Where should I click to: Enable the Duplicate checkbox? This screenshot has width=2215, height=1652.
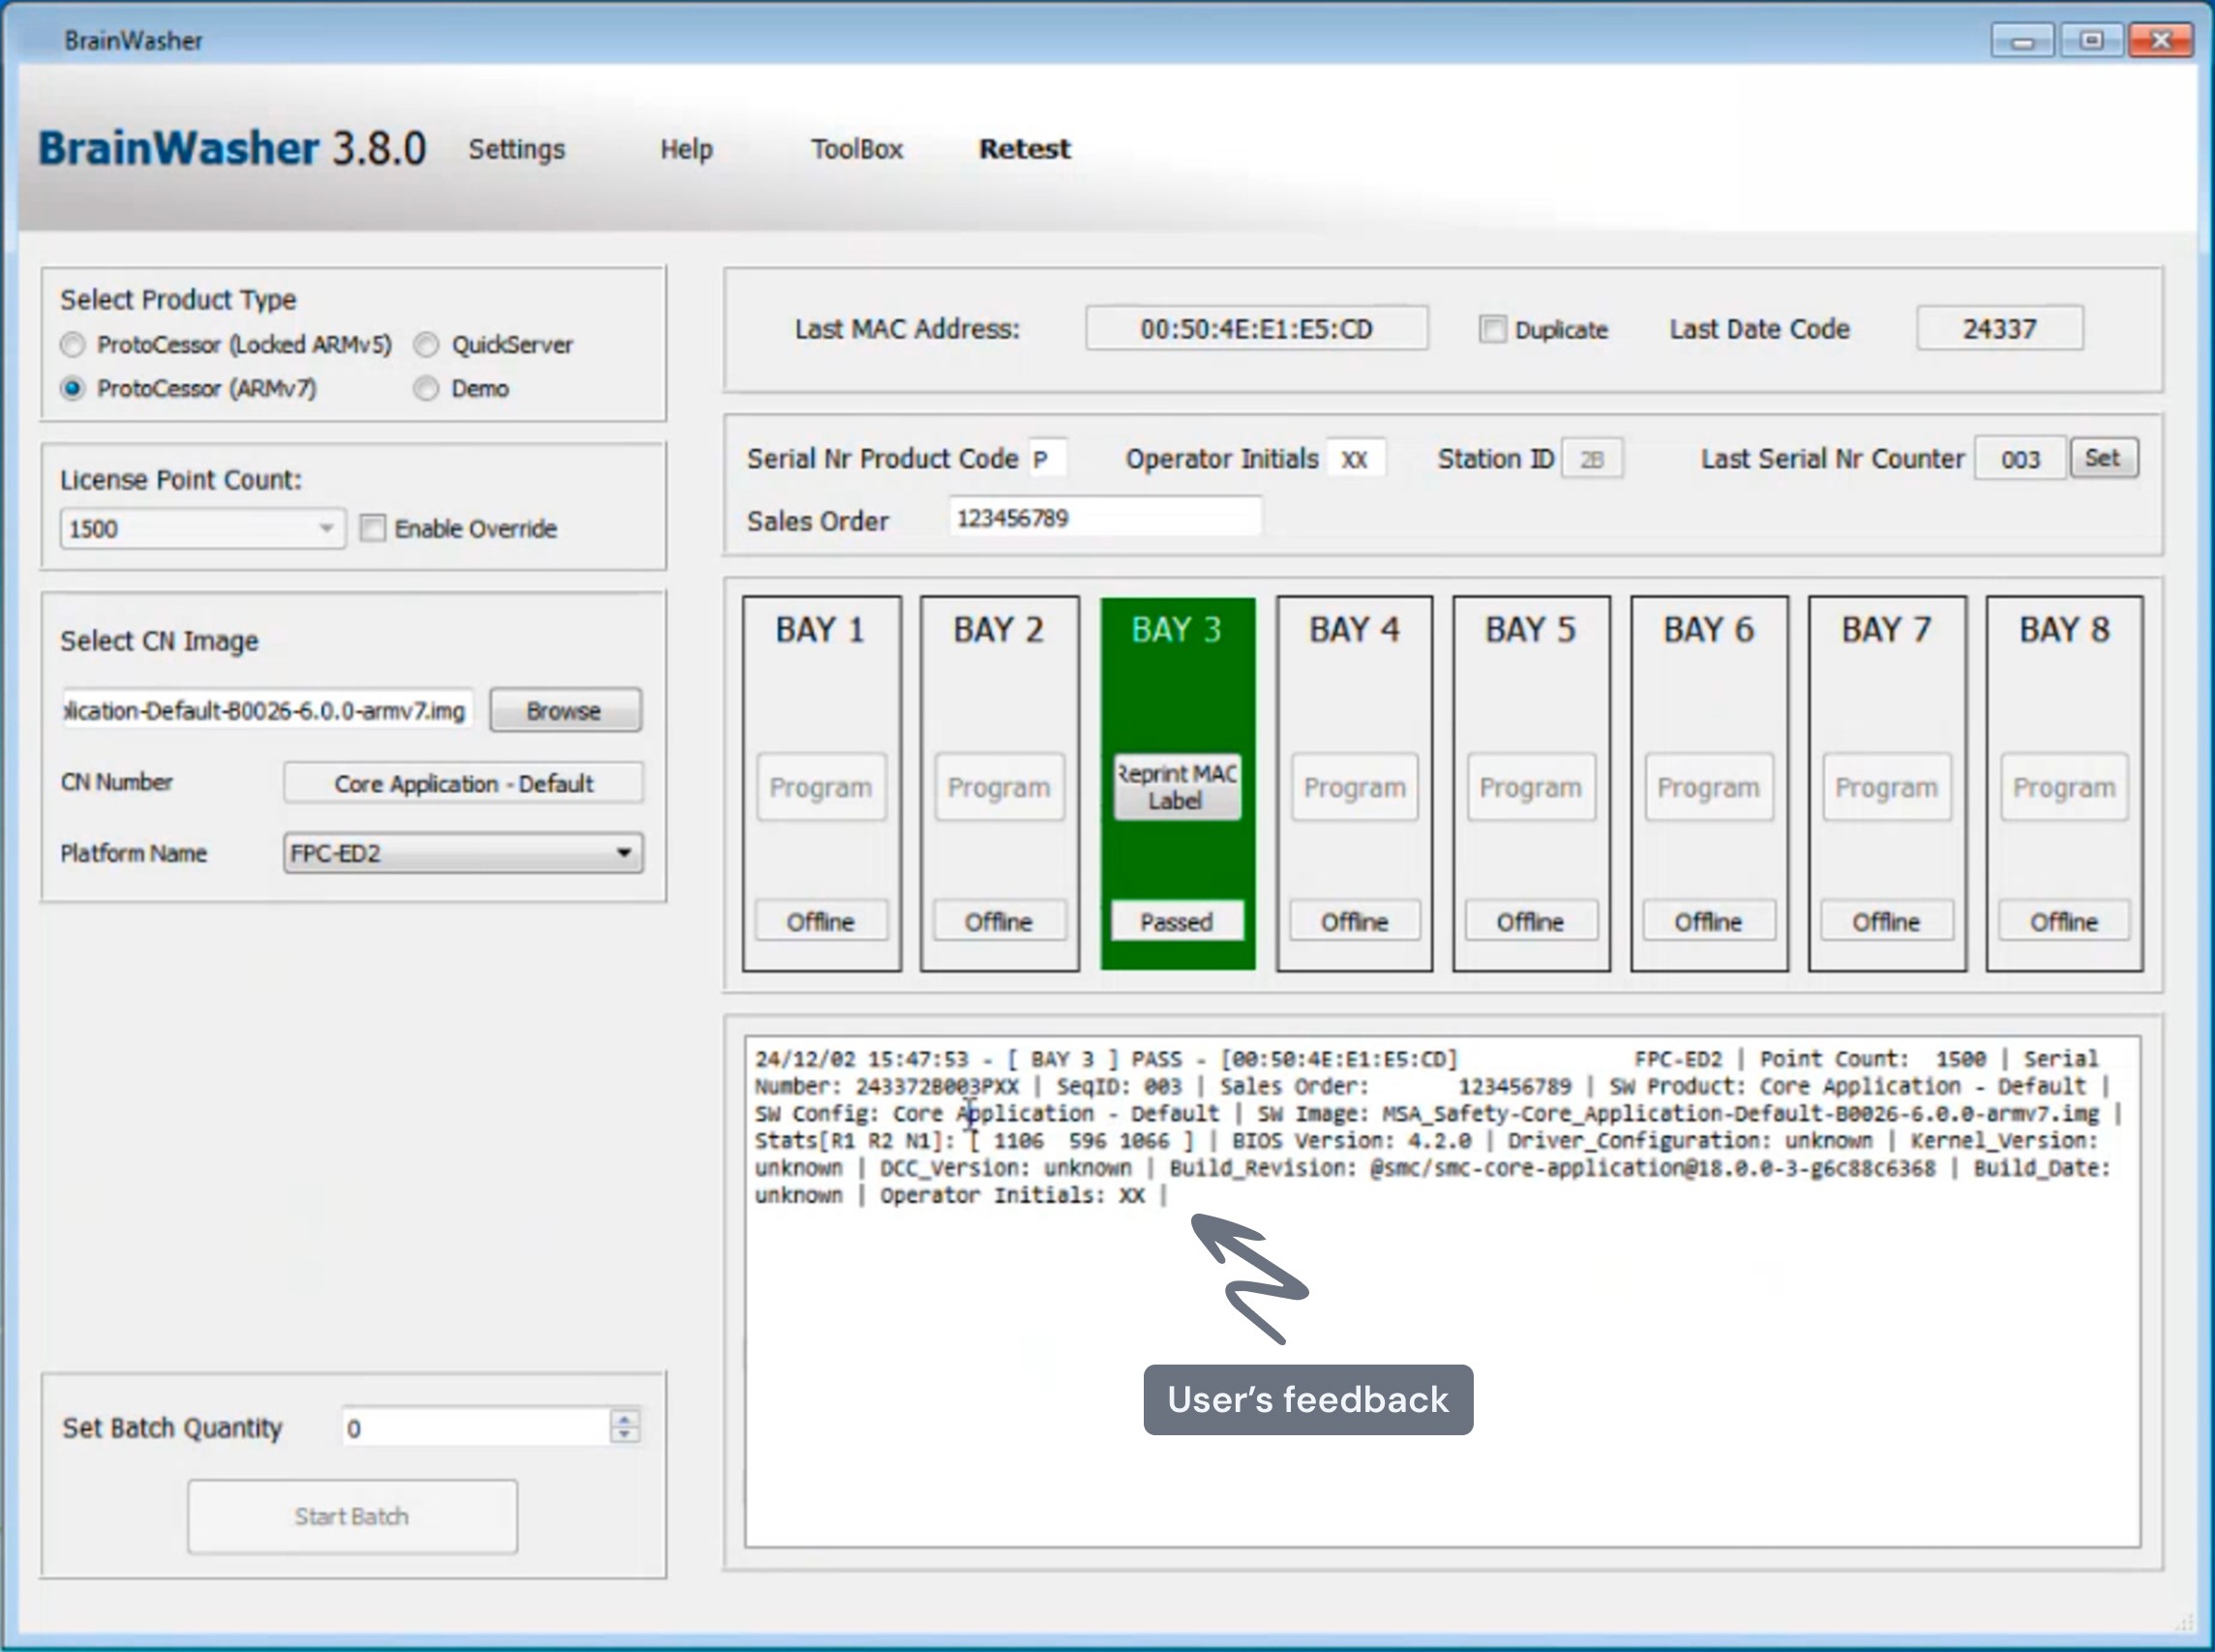point(1492,328)
